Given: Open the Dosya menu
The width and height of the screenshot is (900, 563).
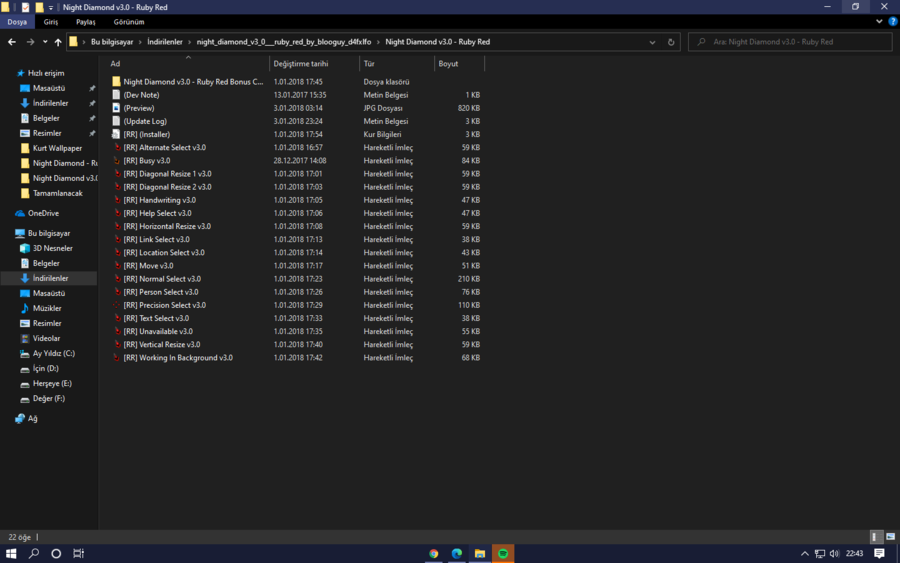Looking at the screenshot, I should coord(17,22).
